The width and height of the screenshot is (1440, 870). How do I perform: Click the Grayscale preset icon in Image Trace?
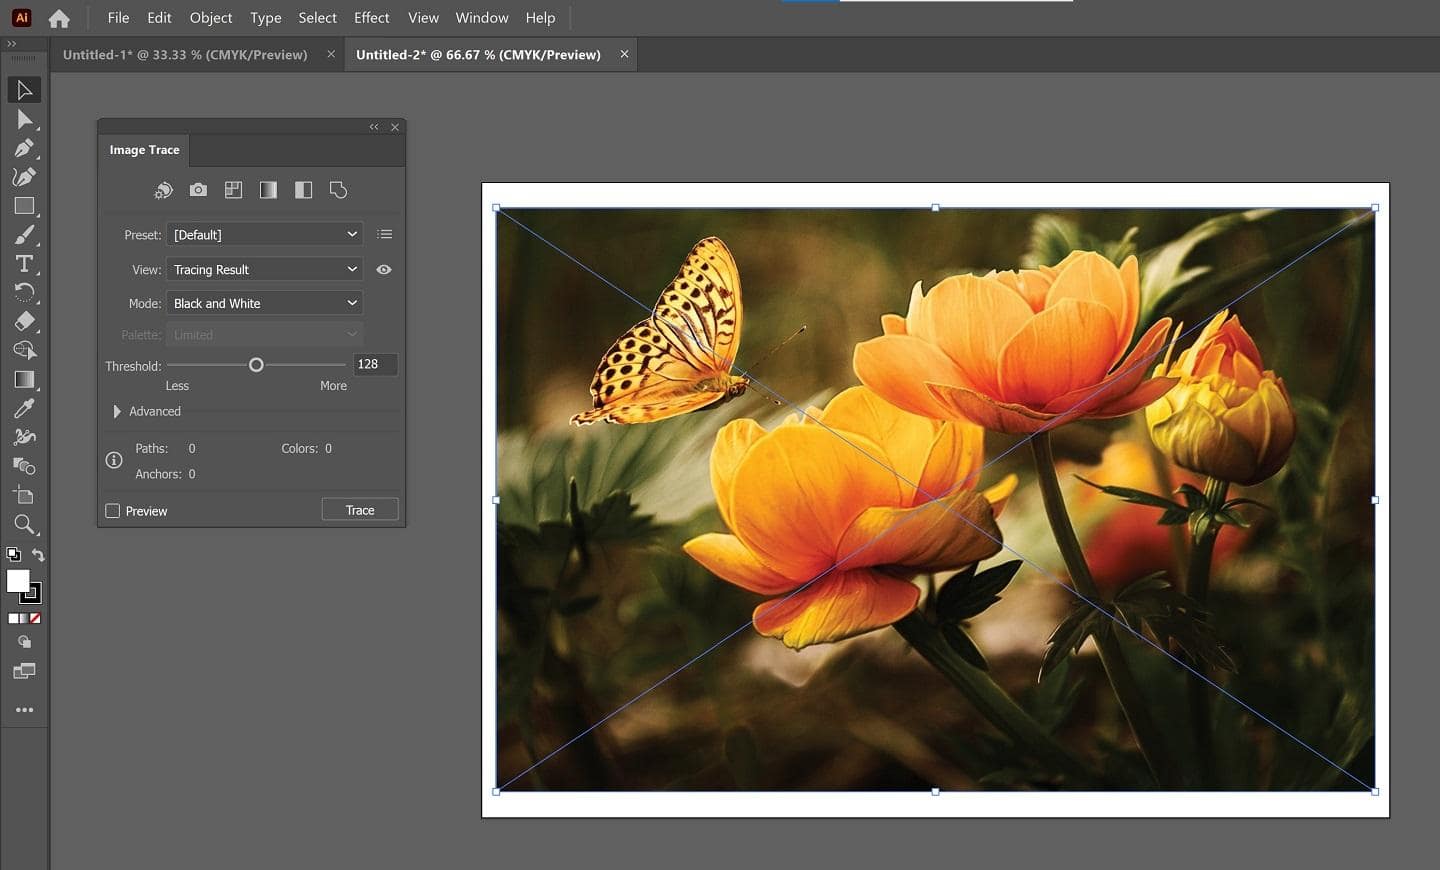click(268, 190)
